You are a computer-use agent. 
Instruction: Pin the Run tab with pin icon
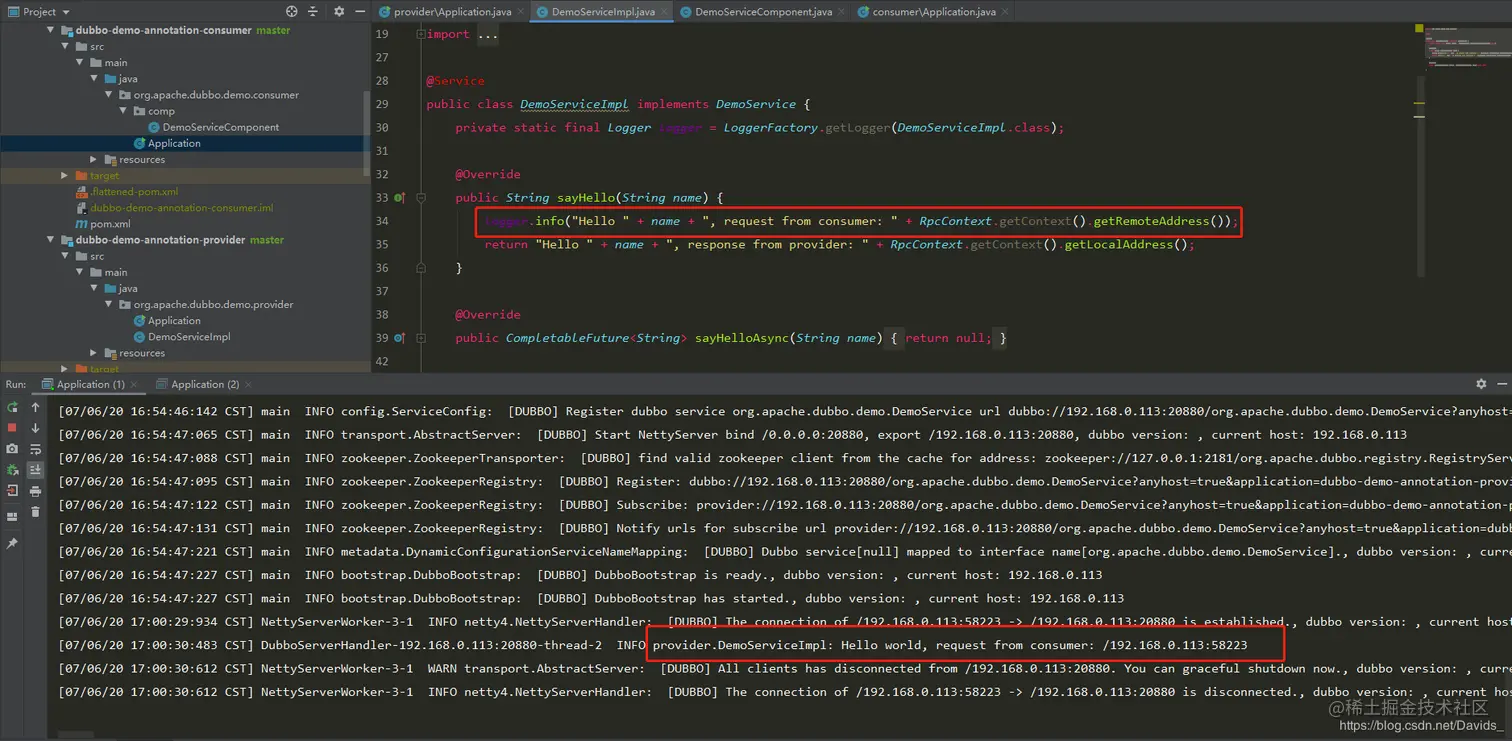click(x=12, y=544)
